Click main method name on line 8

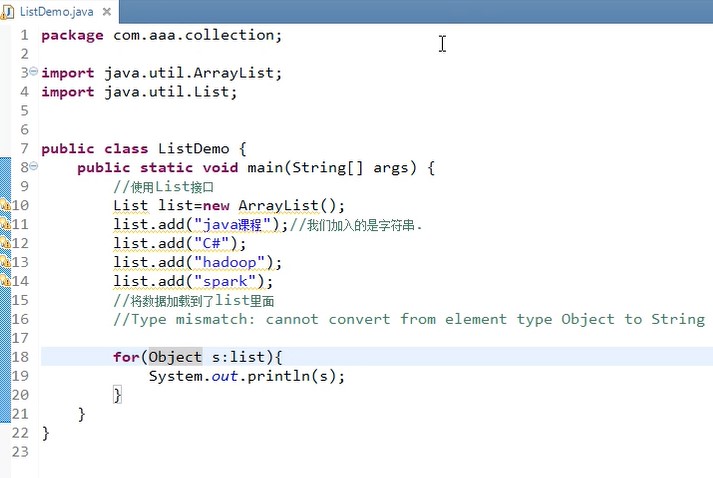pyautogui.click(x=265, y=167)
